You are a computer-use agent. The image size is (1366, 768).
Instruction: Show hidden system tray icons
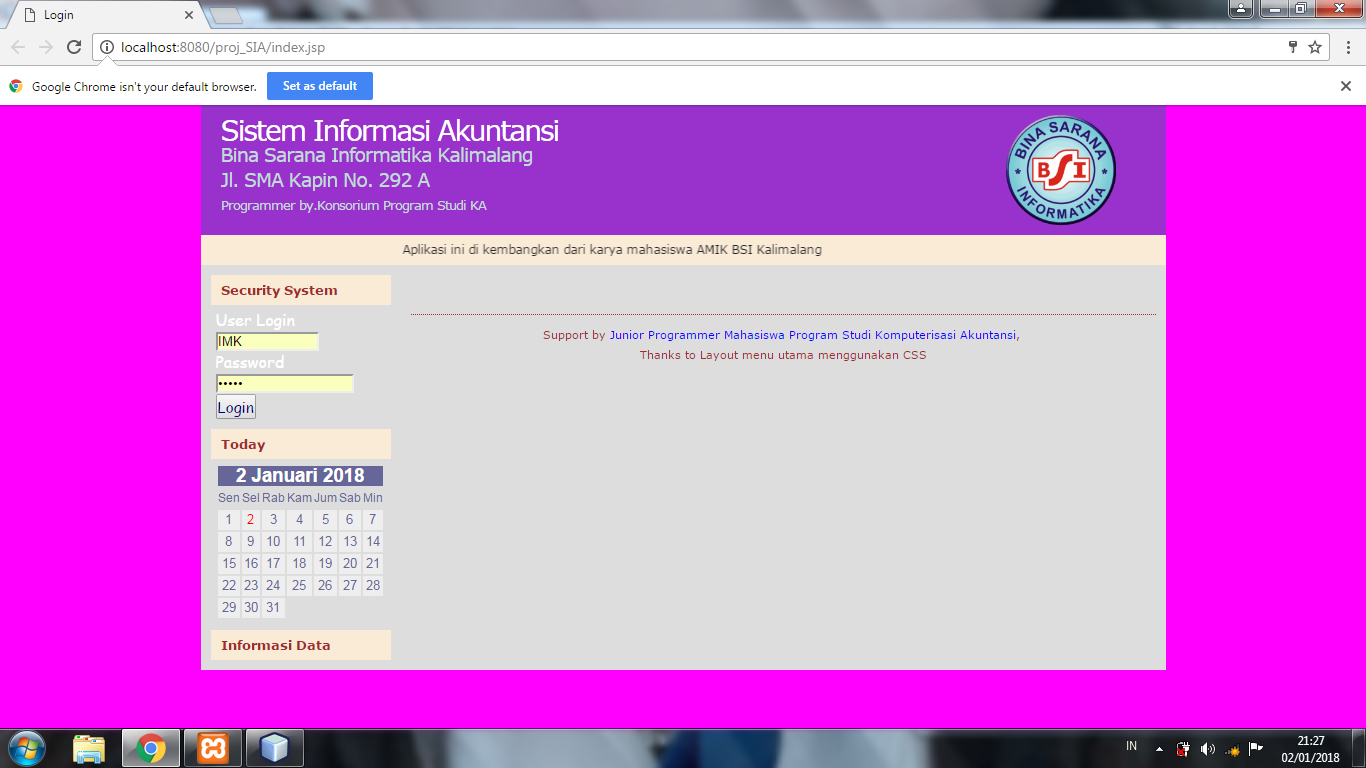1159,749
